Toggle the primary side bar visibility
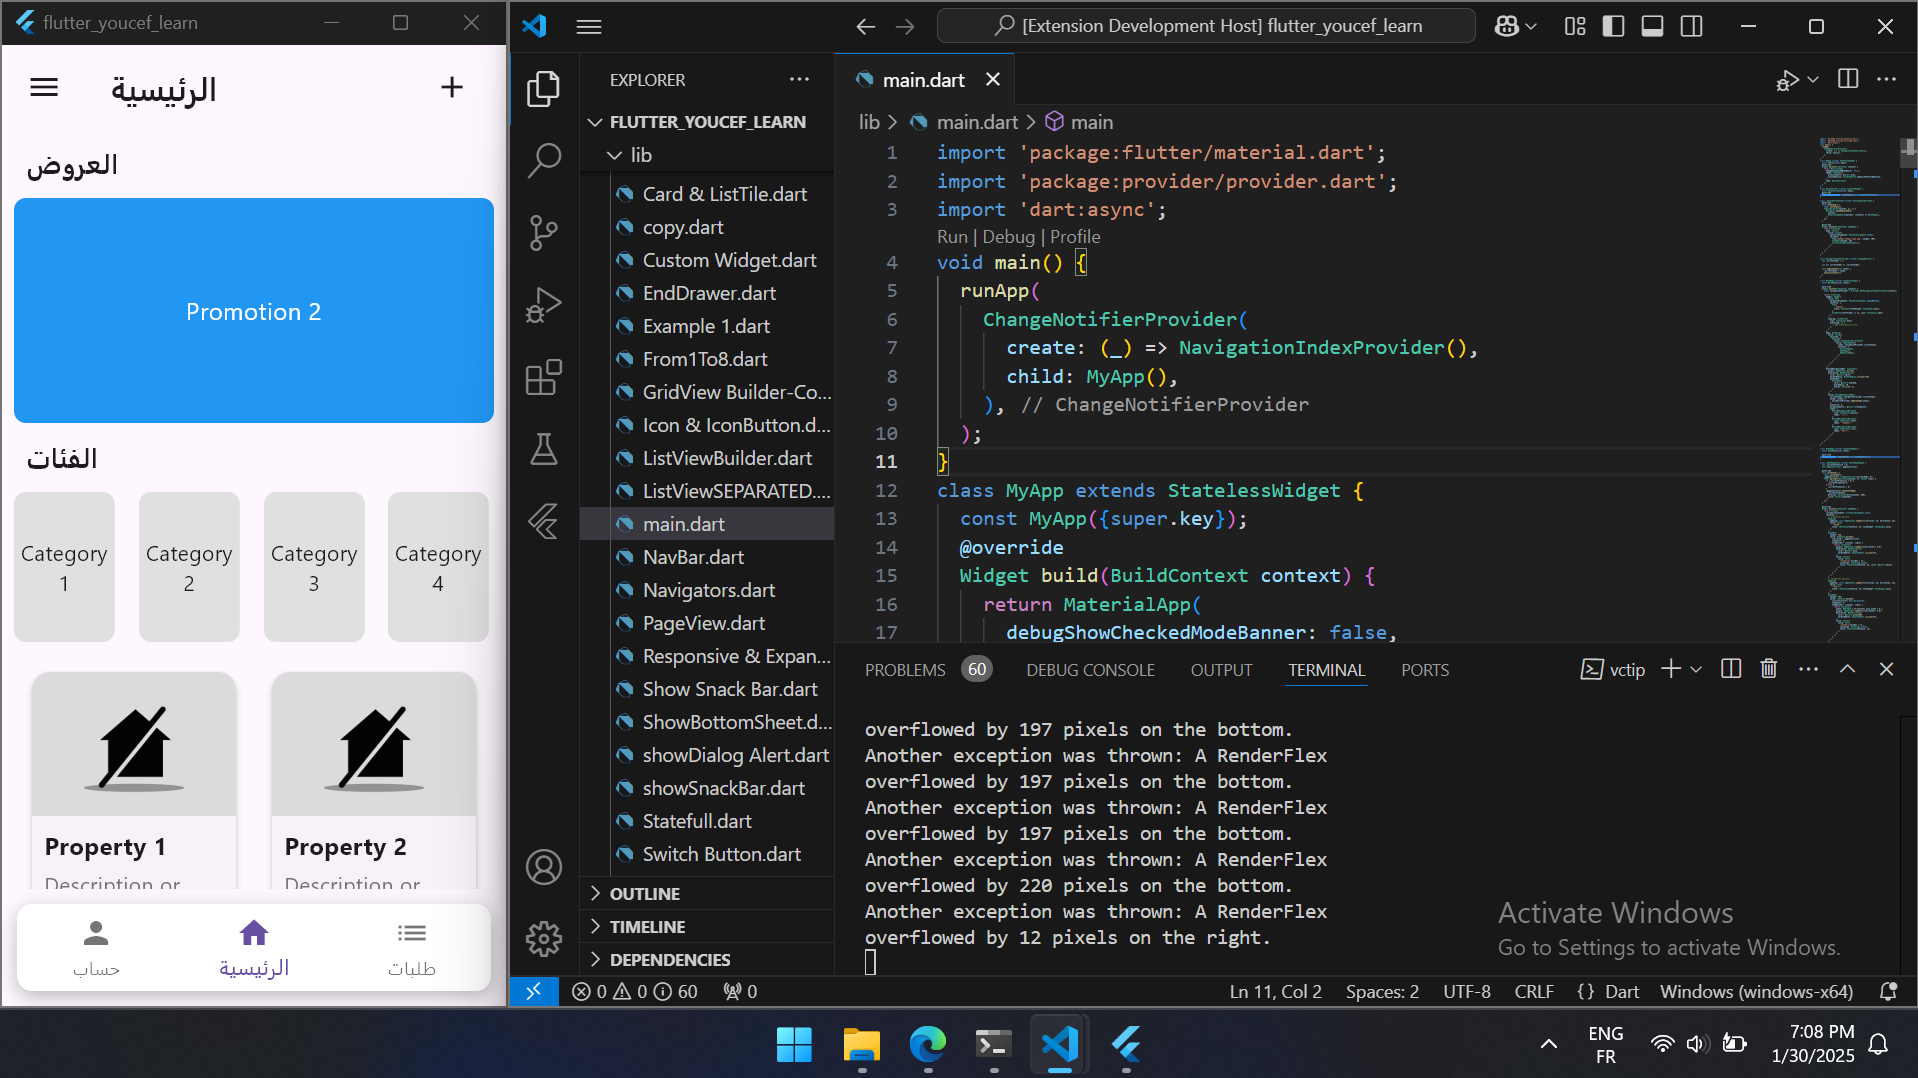This screenshot has height=1078, width=1918. click(x=1613, y=27)
